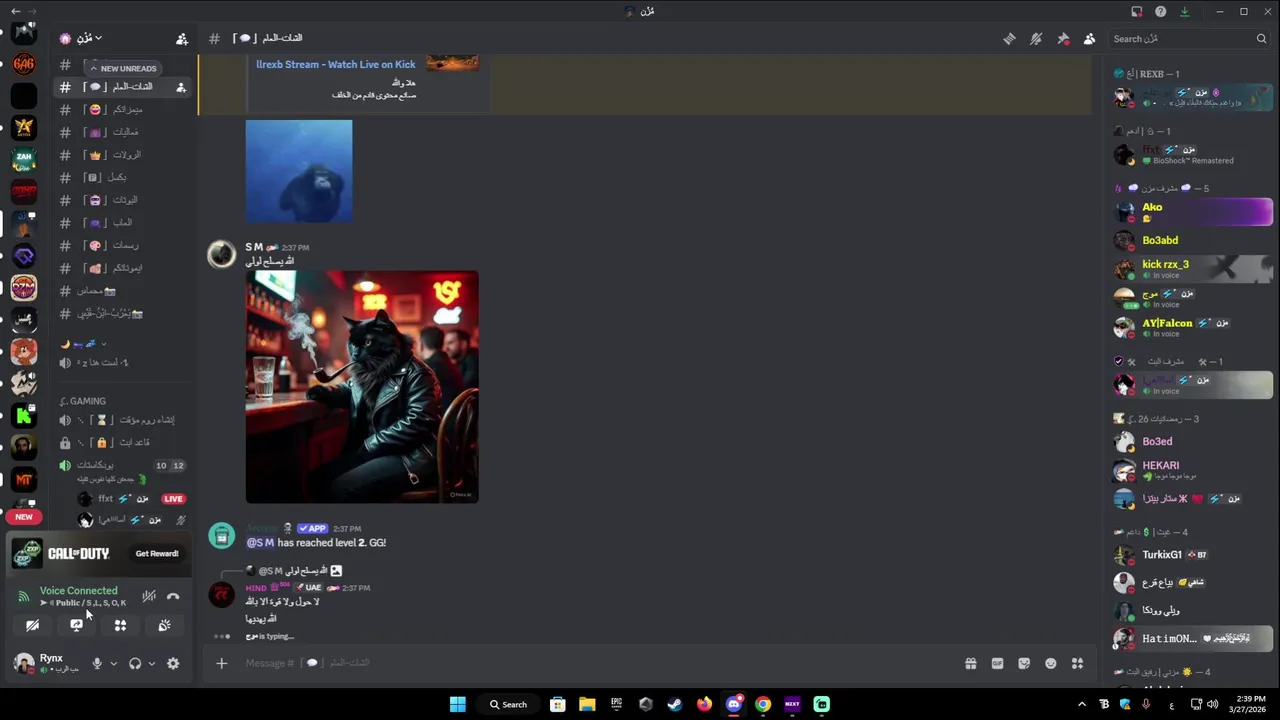Image resolution: width=1280 pixels, height=720 pixels.
Task: Open Windows Start menu
Action: (x=458, y=704)
